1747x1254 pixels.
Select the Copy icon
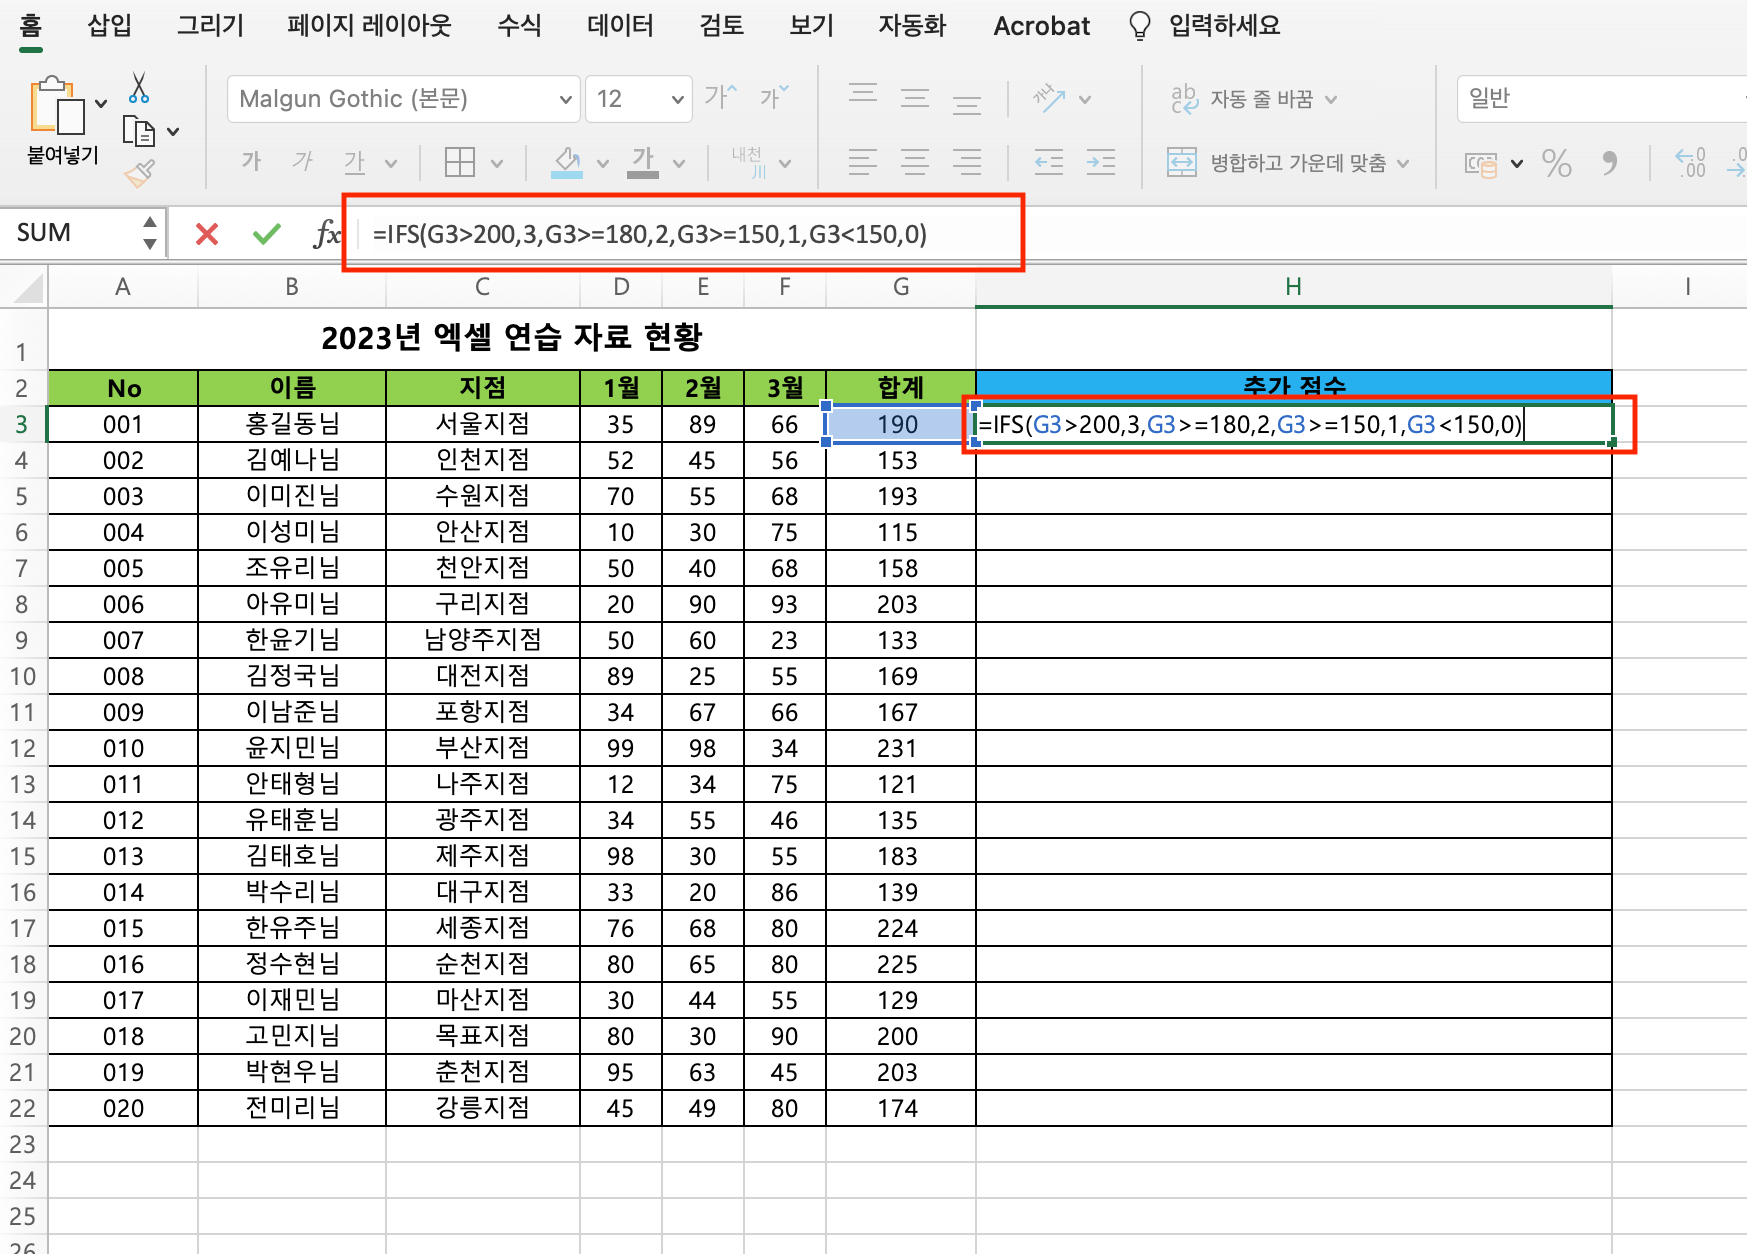tap(141, 131)
